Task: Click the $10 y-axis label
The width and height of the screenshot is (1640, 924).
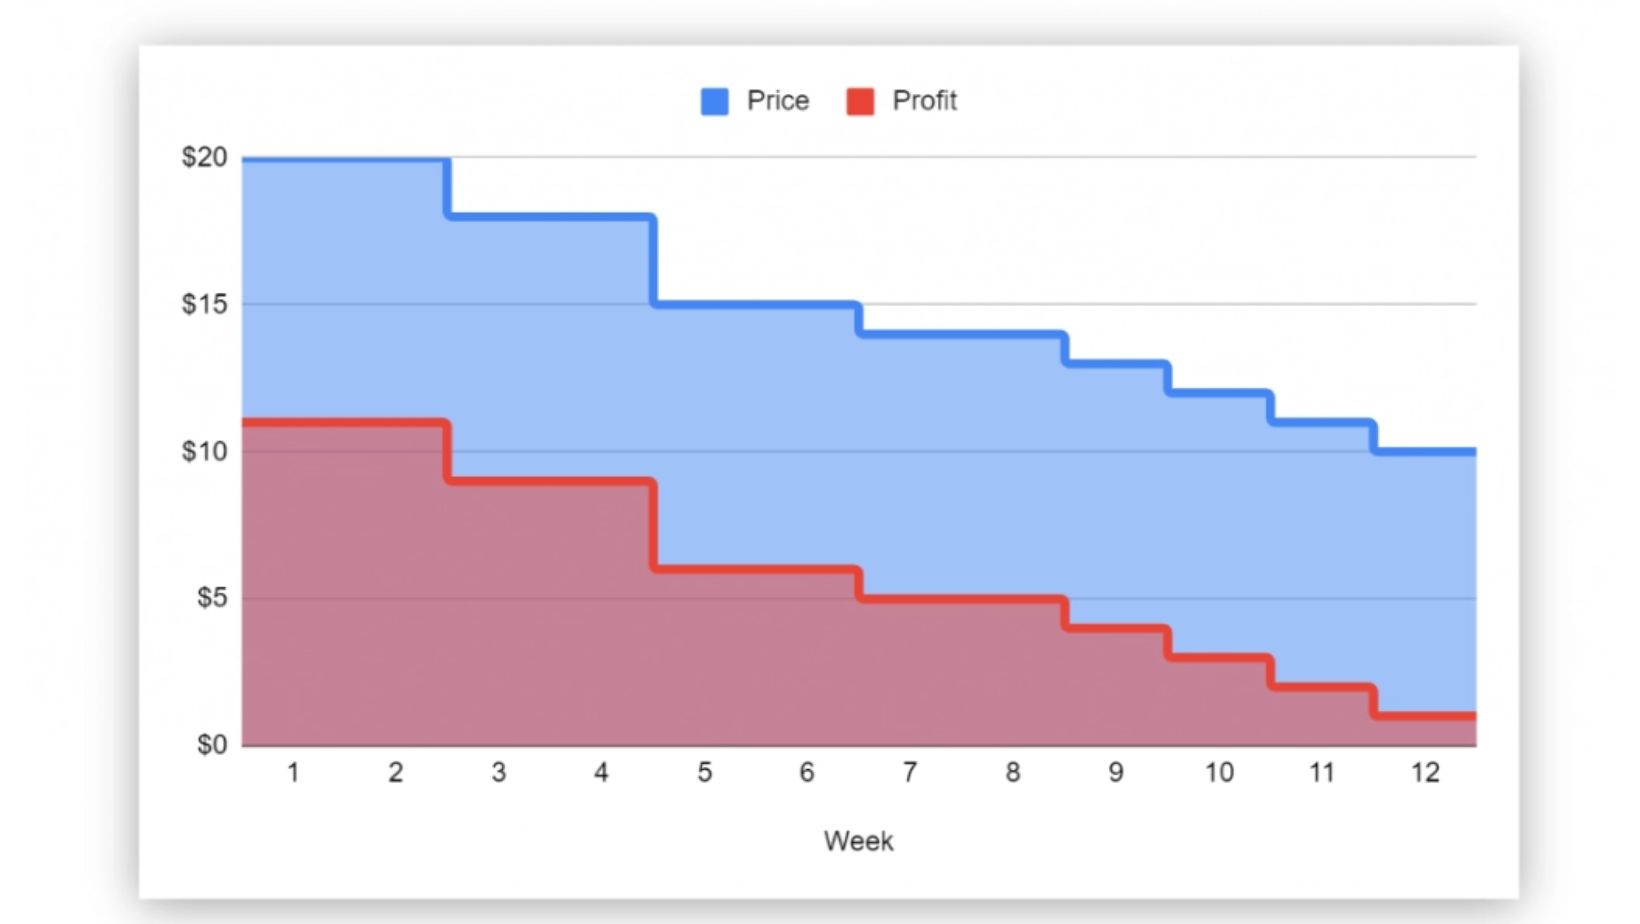Action: tap(204, 451)
